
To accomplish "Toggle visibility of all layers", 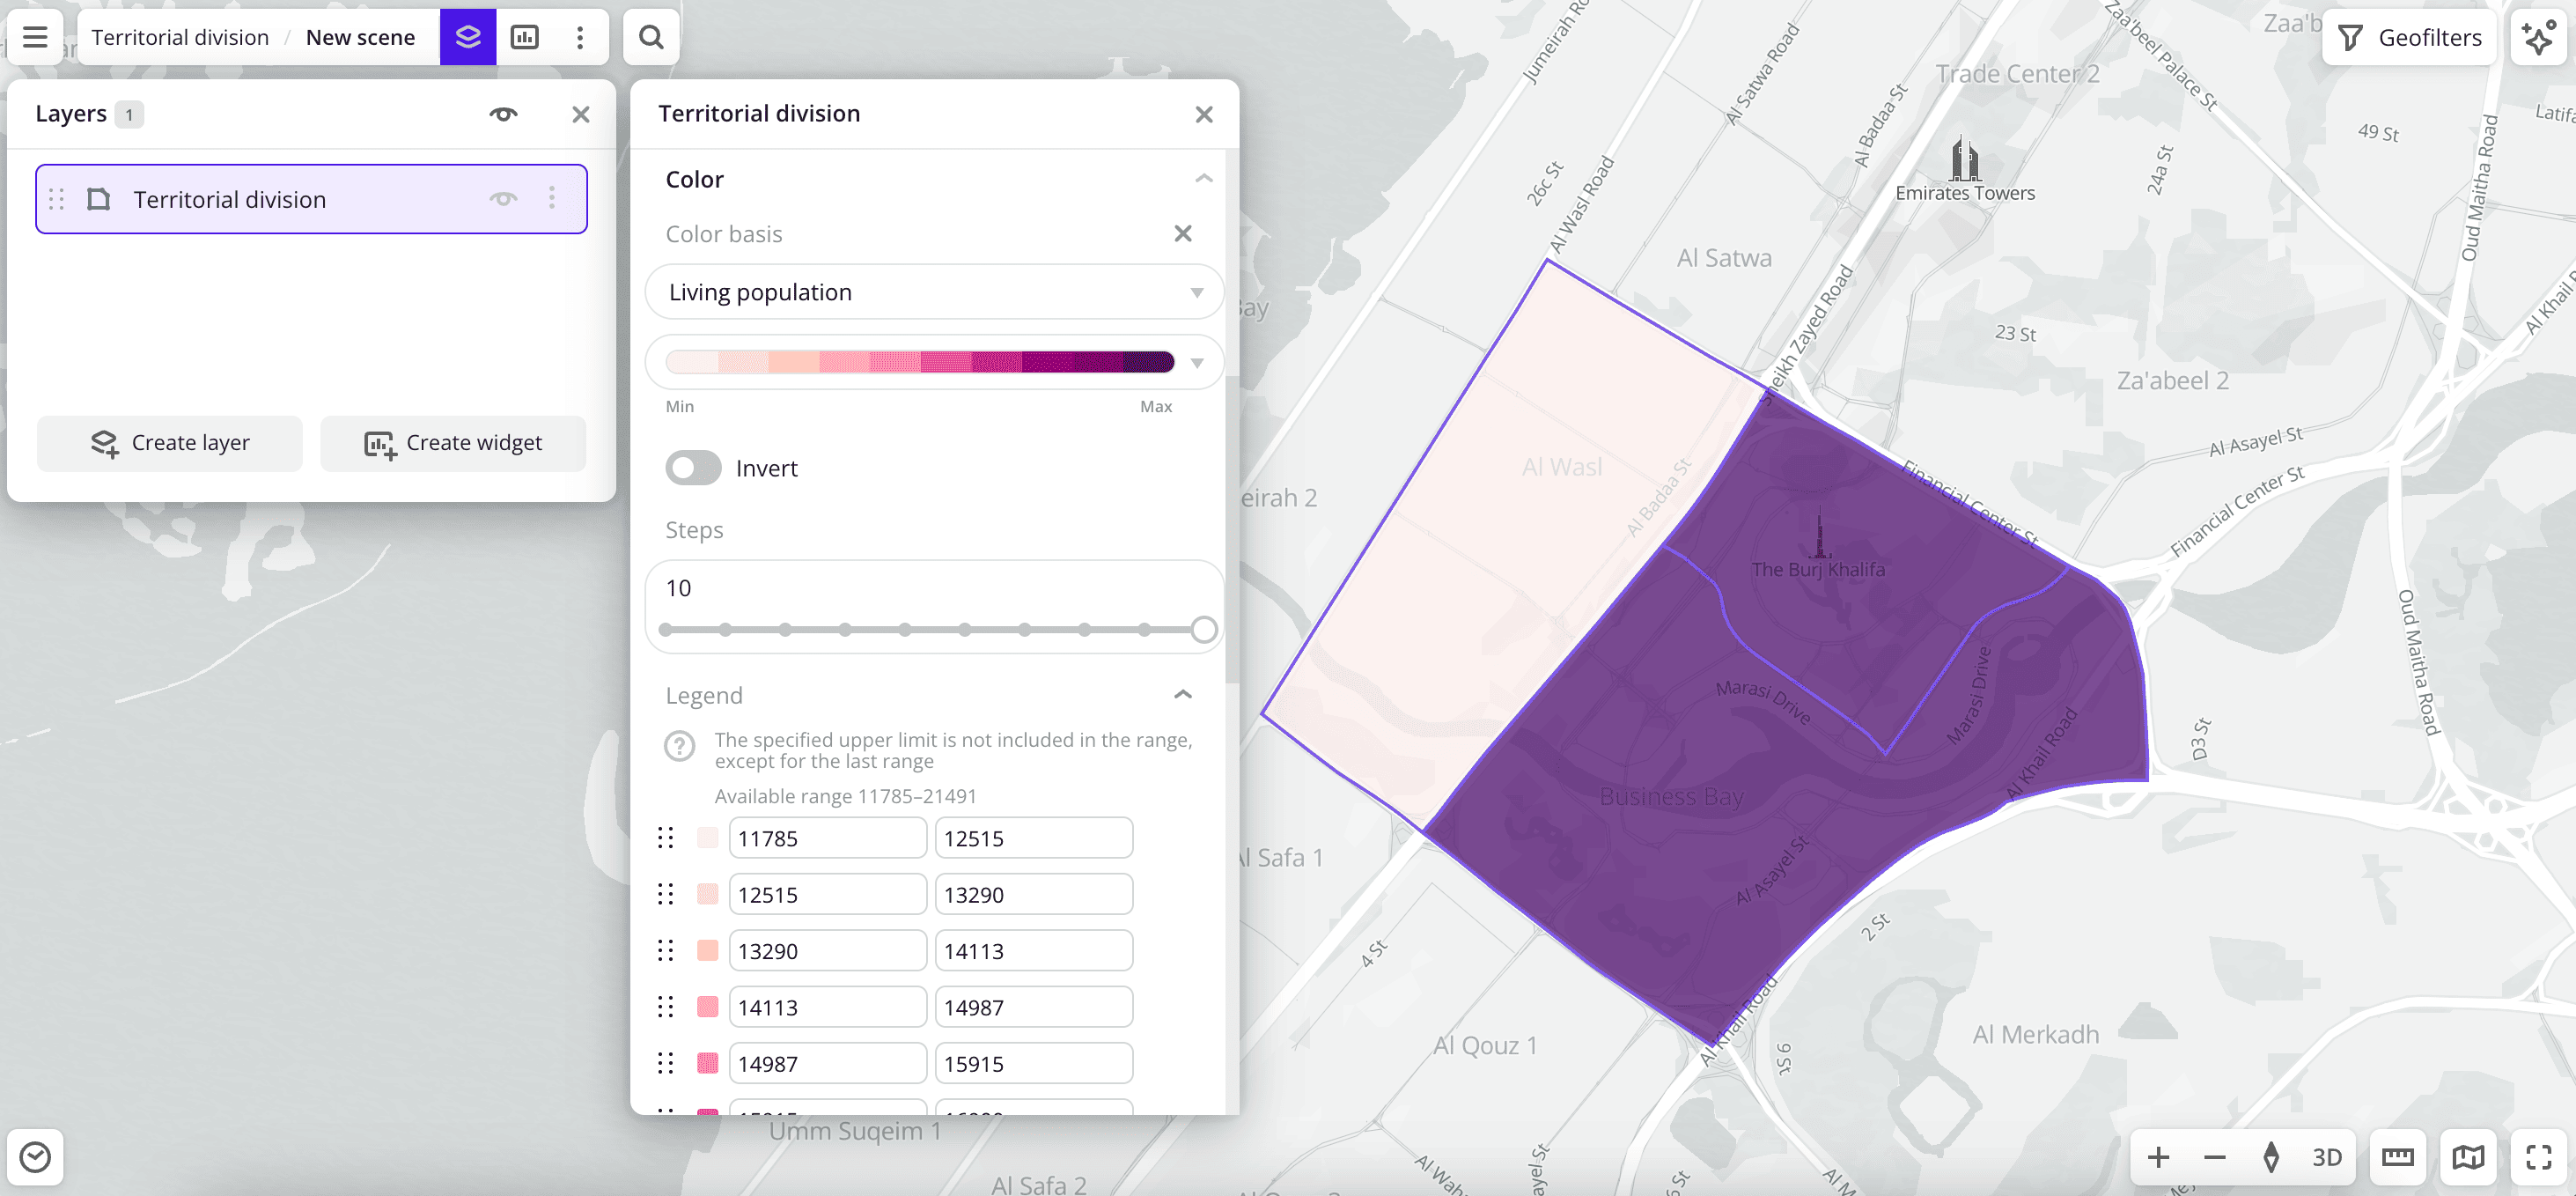I will (x=503, y=114).
